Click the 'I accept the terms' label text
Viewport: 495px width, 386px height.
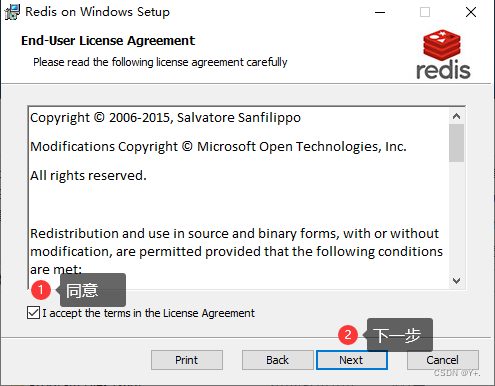[148, 313]
